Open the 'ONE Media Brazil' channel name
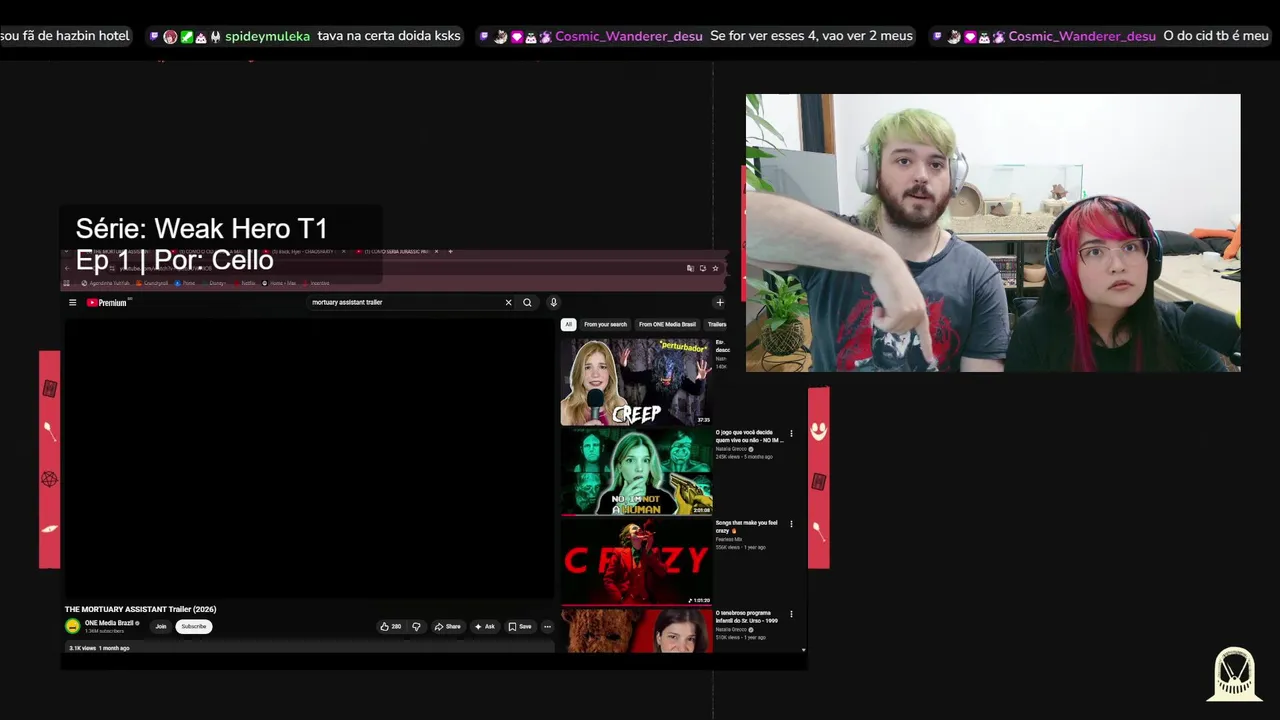This screenshot has width=1280, height=720. pos(110,623)
